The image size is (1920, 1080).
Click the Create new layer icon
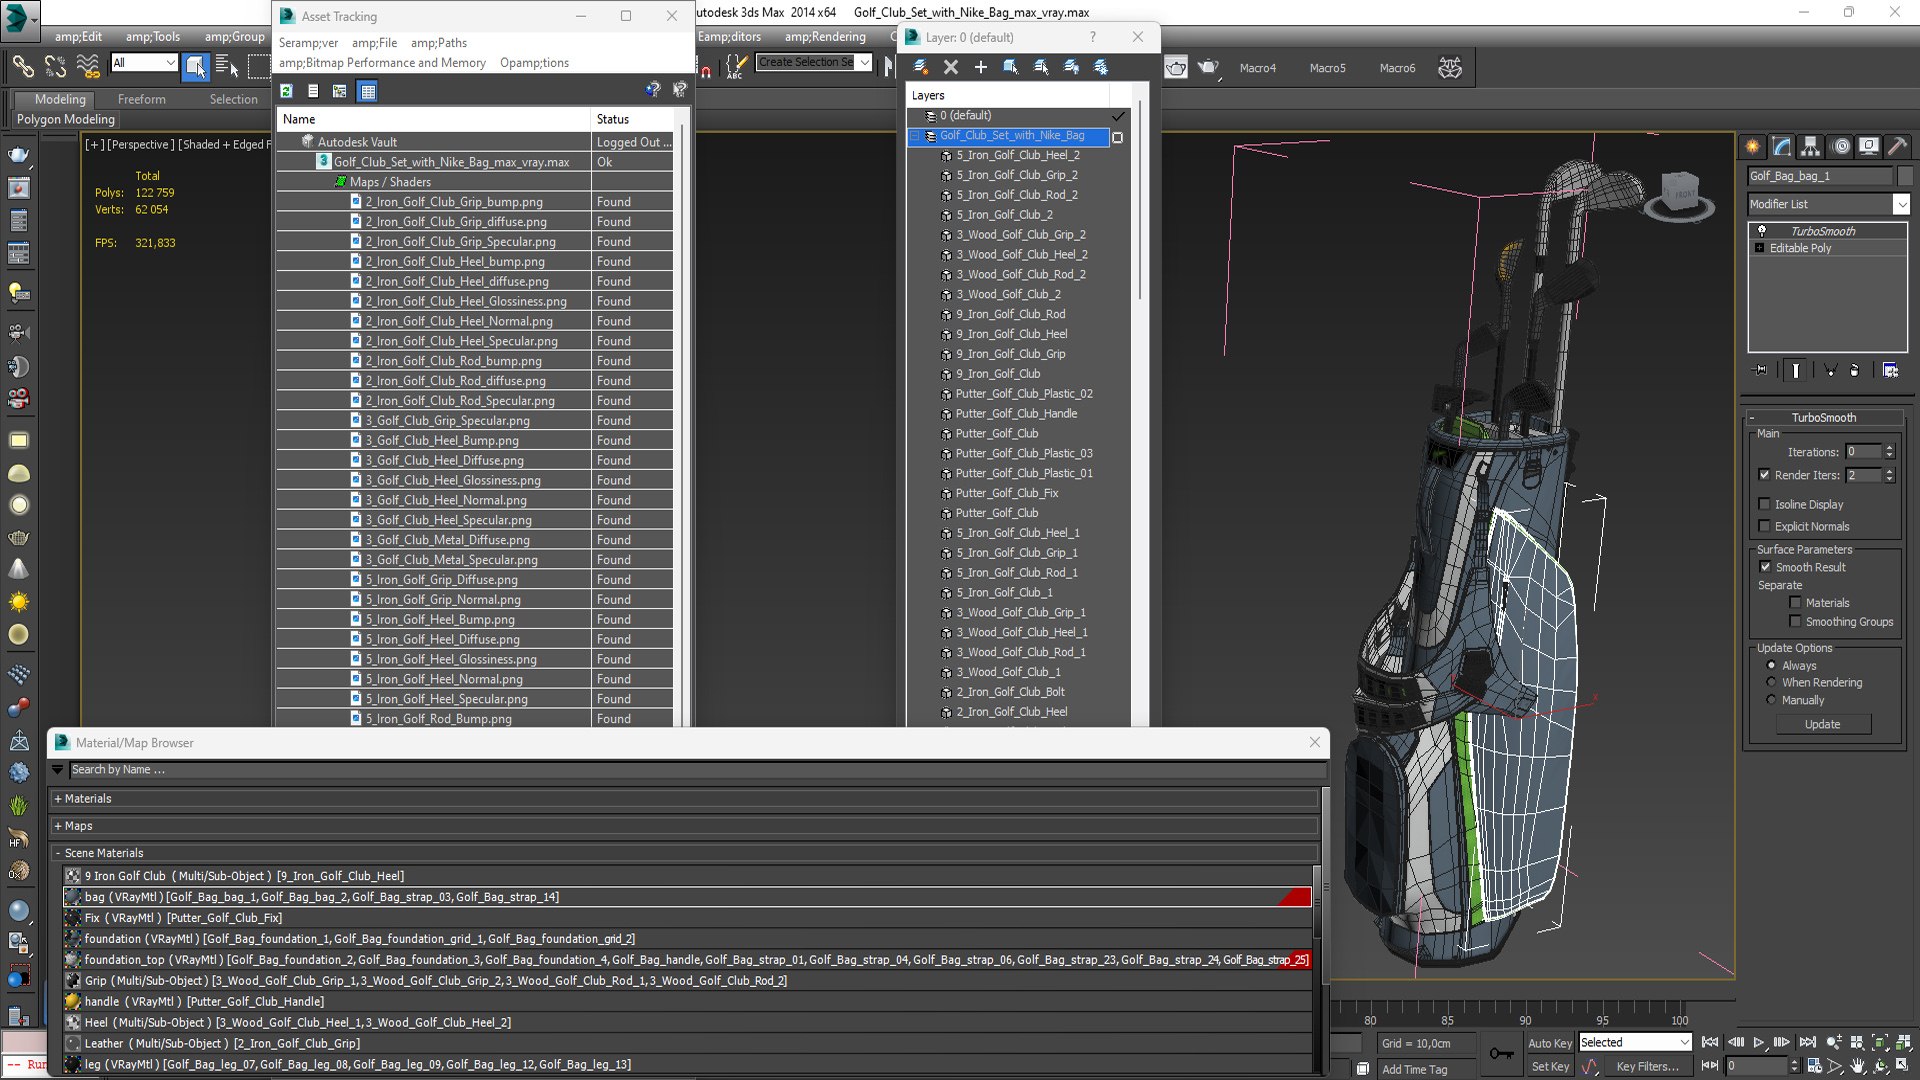[x=920, y=67]
